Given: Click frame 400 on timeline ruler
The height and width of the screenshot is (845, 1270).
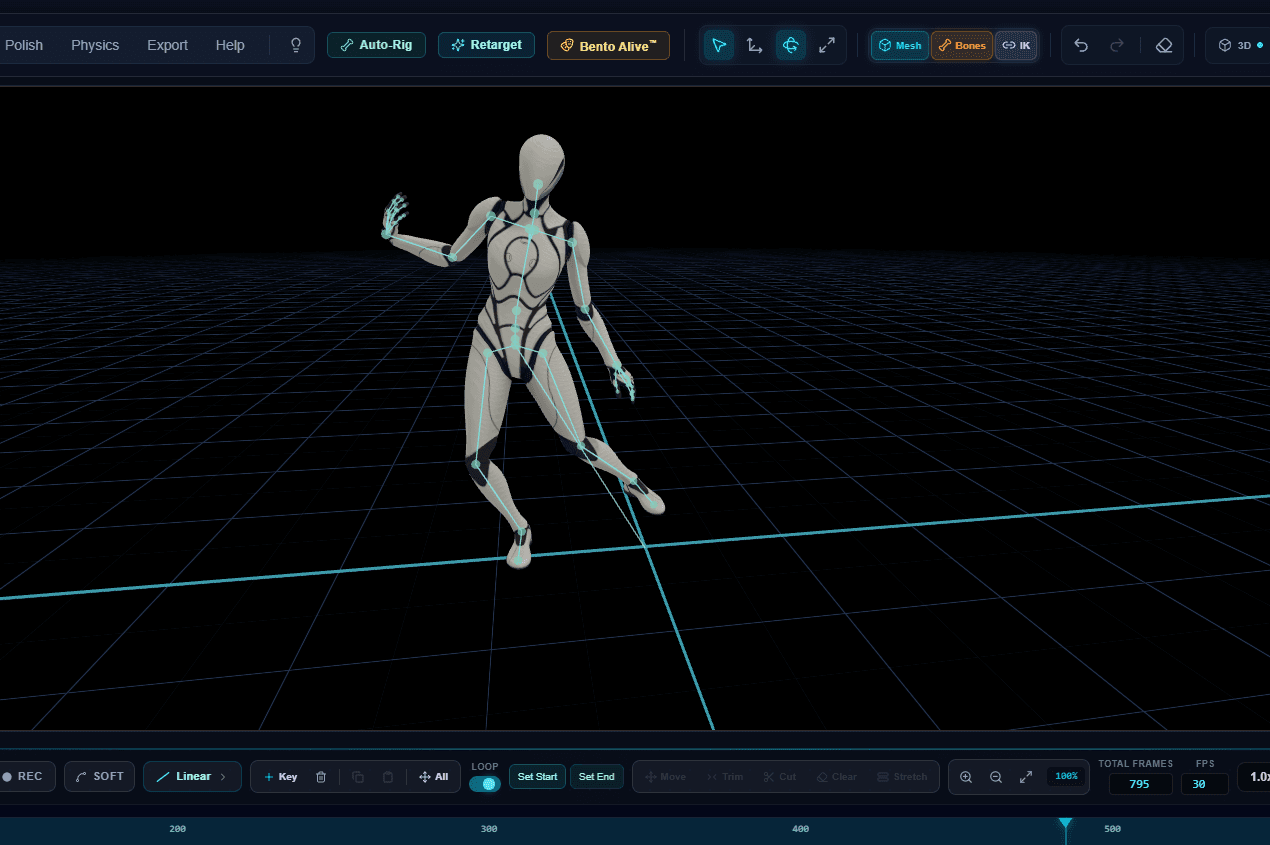Looking at the screenshot, I should click(800, 829).
